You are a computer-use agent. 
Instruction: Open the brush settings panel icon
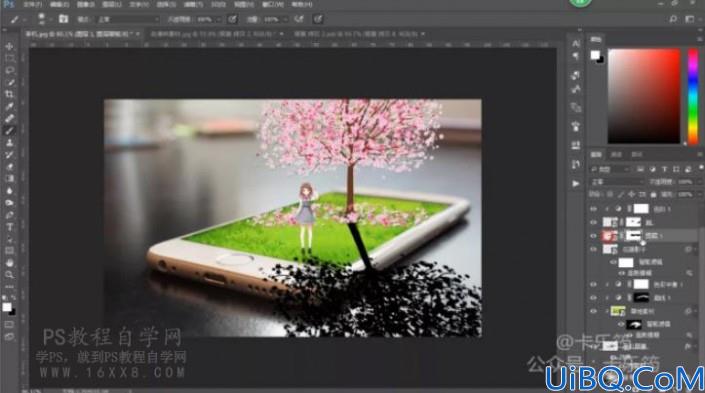point(63,19)
